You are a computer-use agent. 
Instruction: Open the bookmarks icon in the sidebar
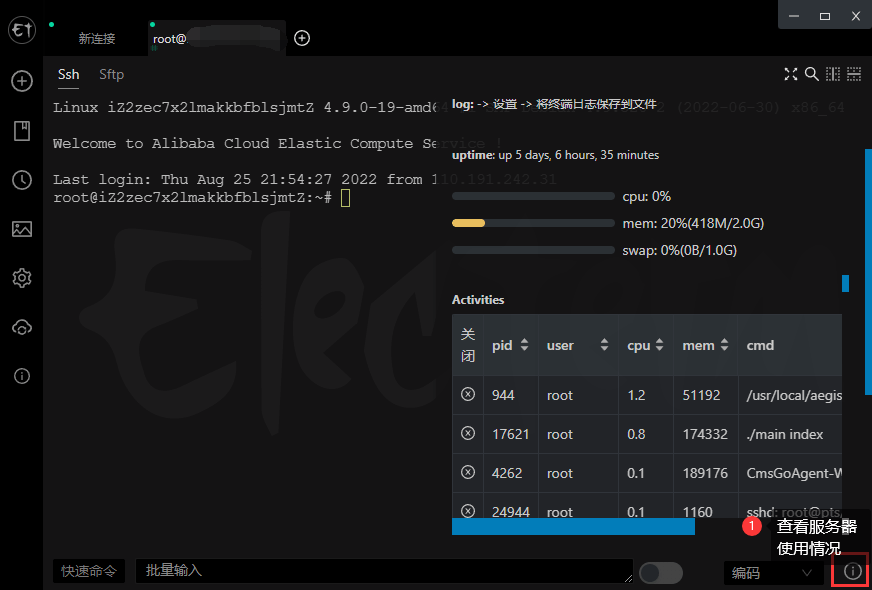pyautogui.click(x=22, y=131)
